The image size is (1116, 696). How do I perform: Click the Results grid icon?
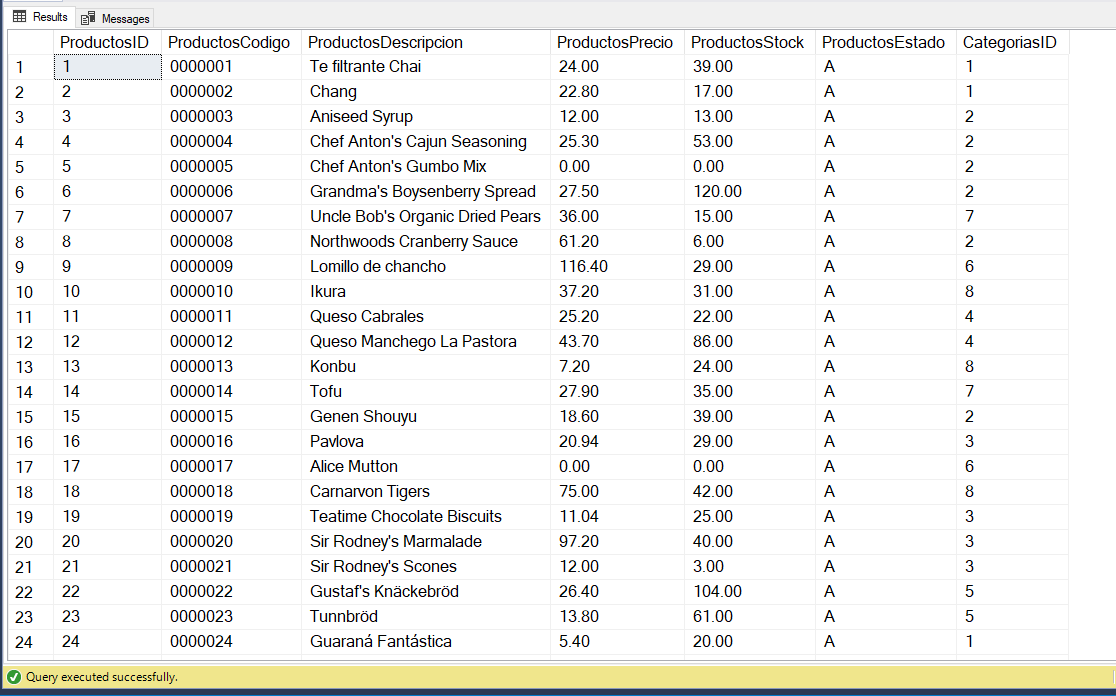tap(19, 16)
